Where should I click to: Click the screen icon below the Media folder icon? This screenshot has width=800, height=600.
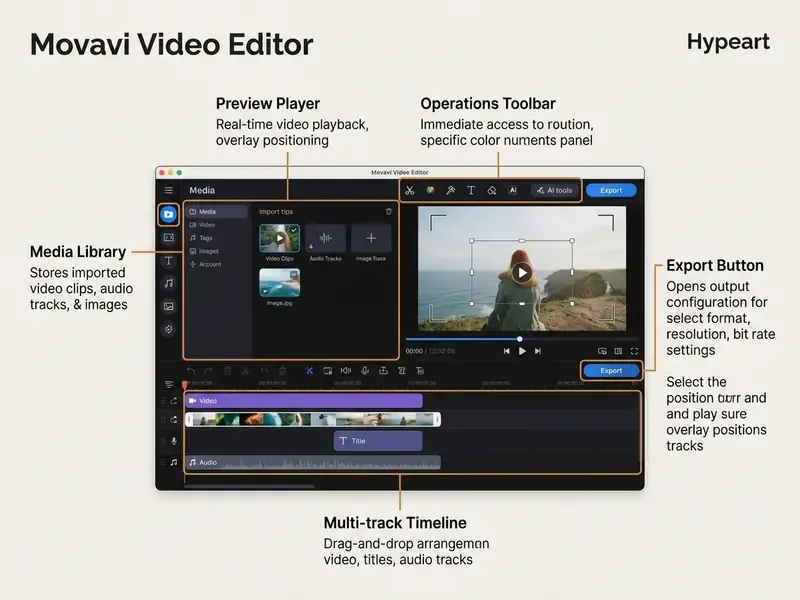pos(168,237)
